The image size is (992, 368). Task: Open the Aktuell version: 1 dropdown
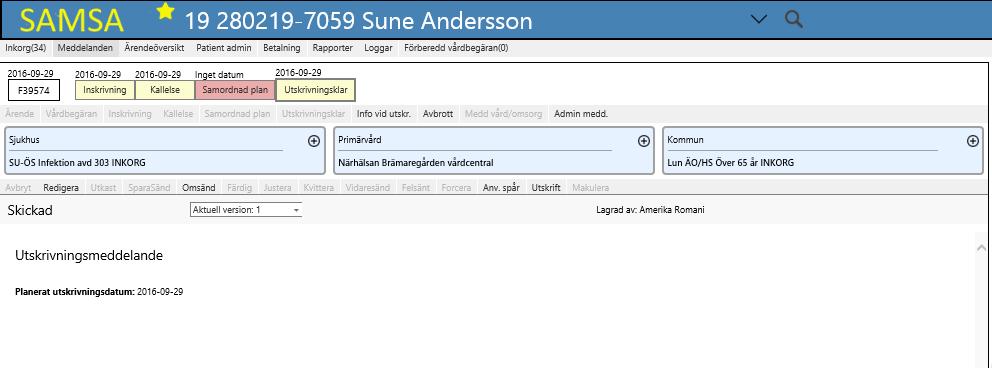[246, 210]
